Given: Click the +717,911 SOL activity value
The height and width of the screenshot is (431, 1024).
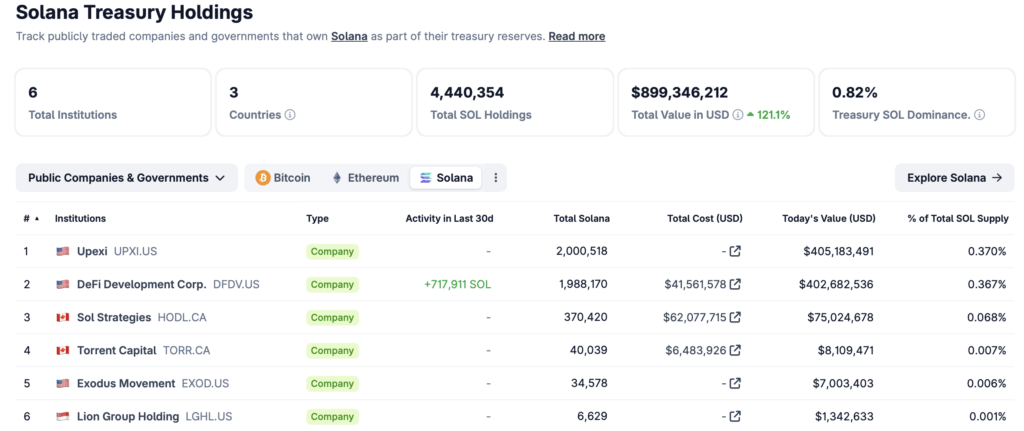Looking at the screenshot, I should pos(458,284).
